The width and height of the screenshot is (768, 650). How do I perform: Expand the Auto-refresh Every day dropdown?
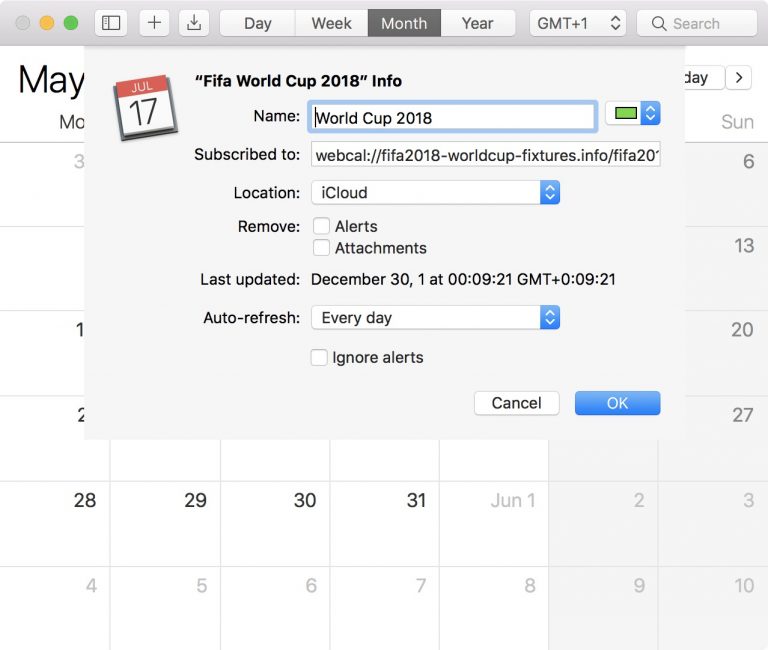point(435,318)
